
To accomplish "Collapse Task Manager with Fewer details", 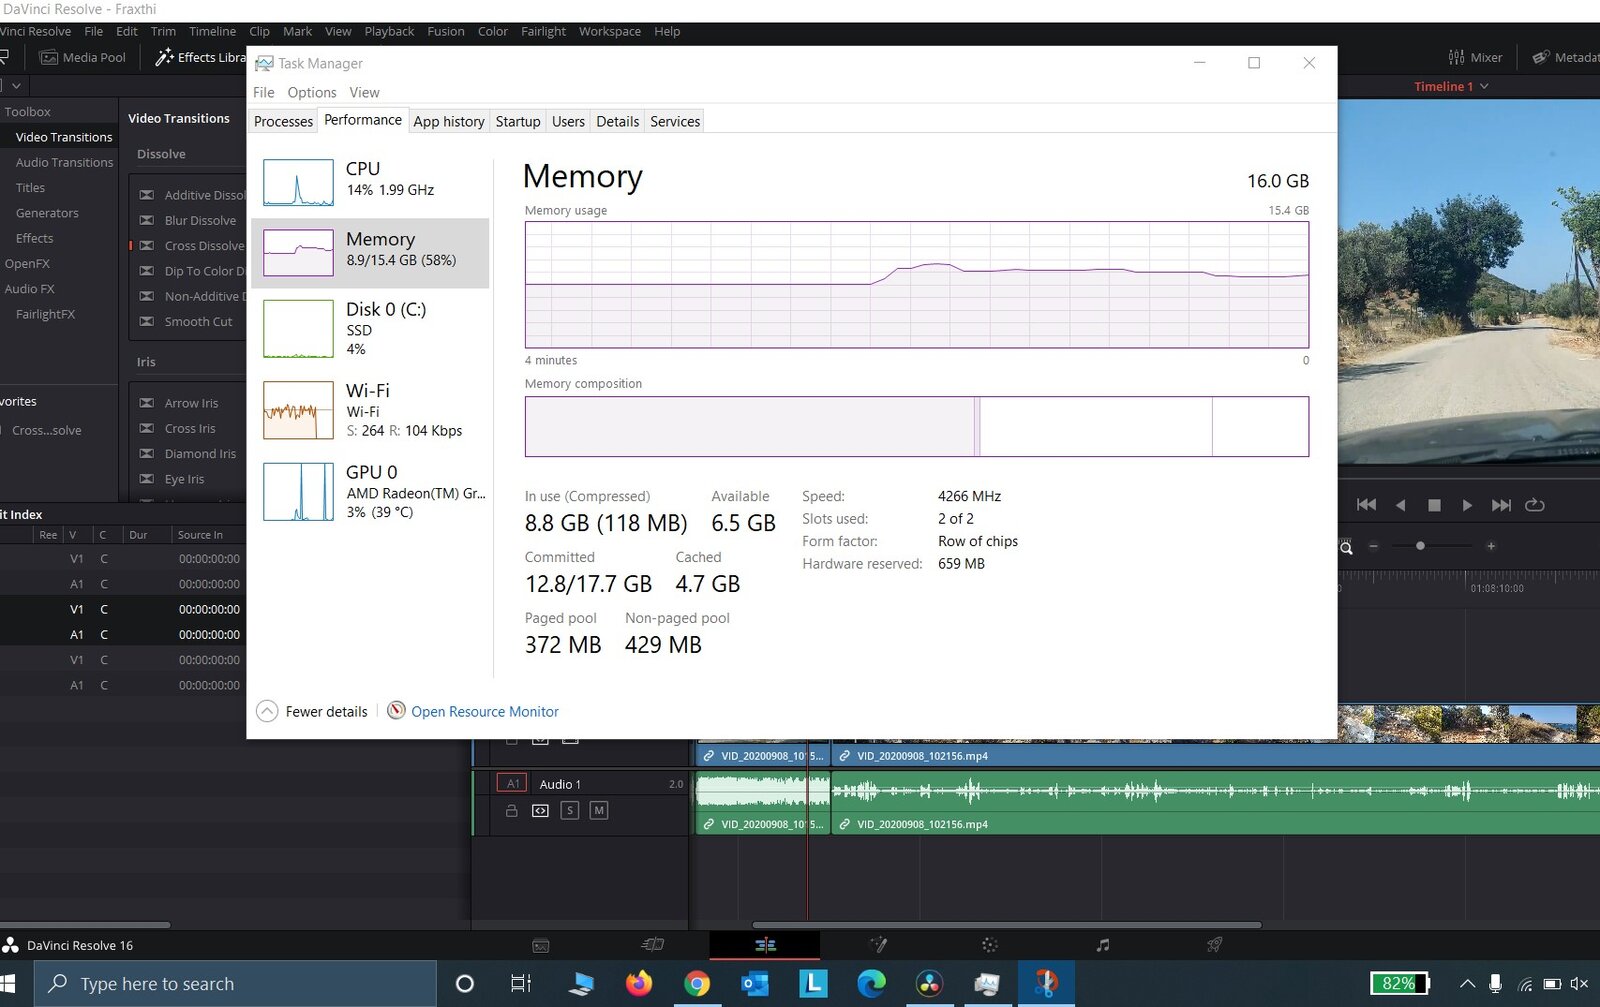I will tap(312, 711).
